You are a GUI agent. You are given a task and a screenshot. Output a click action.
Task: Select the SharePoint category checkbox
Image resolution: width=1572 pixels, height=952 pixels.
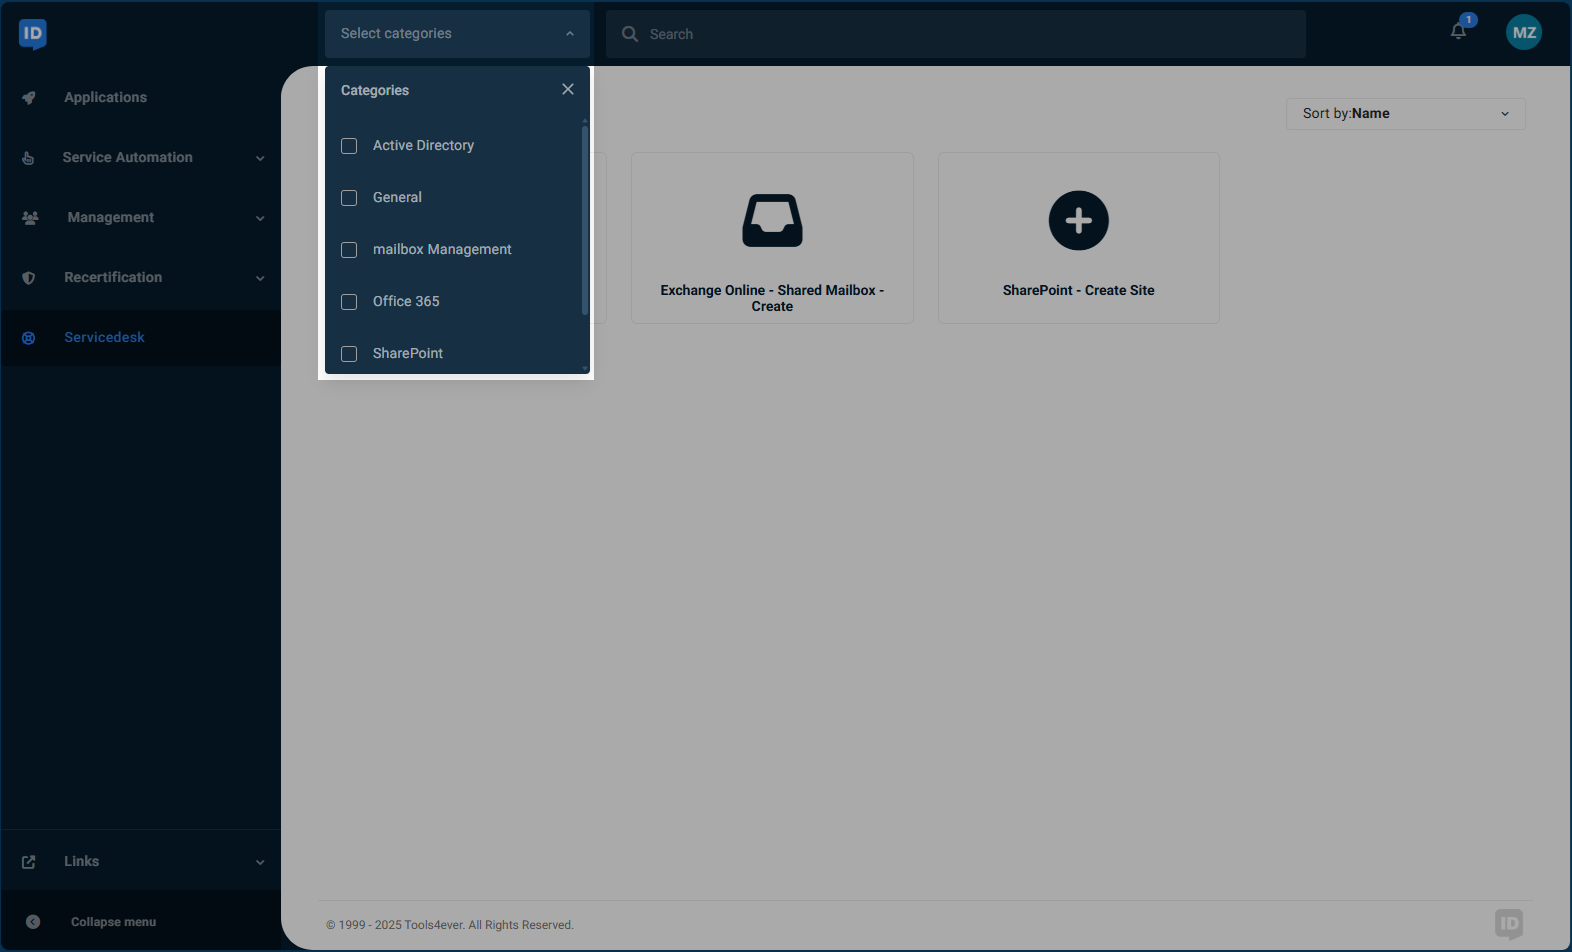(349, 354)
